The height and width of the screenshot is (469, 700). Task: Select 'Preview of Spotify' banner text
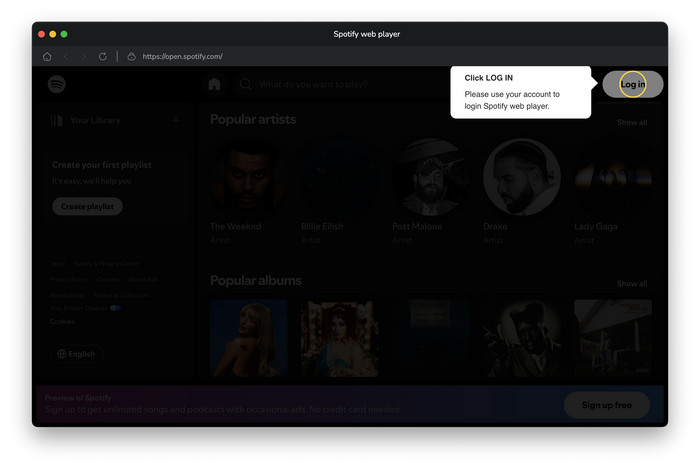(78, 398)
